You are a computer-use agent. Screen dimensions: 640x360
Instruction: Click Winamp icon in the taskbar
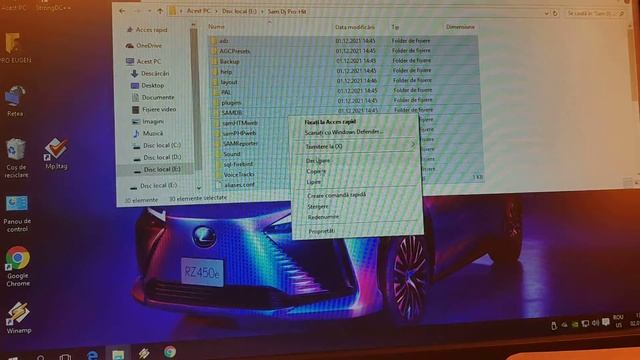(144, 353)
